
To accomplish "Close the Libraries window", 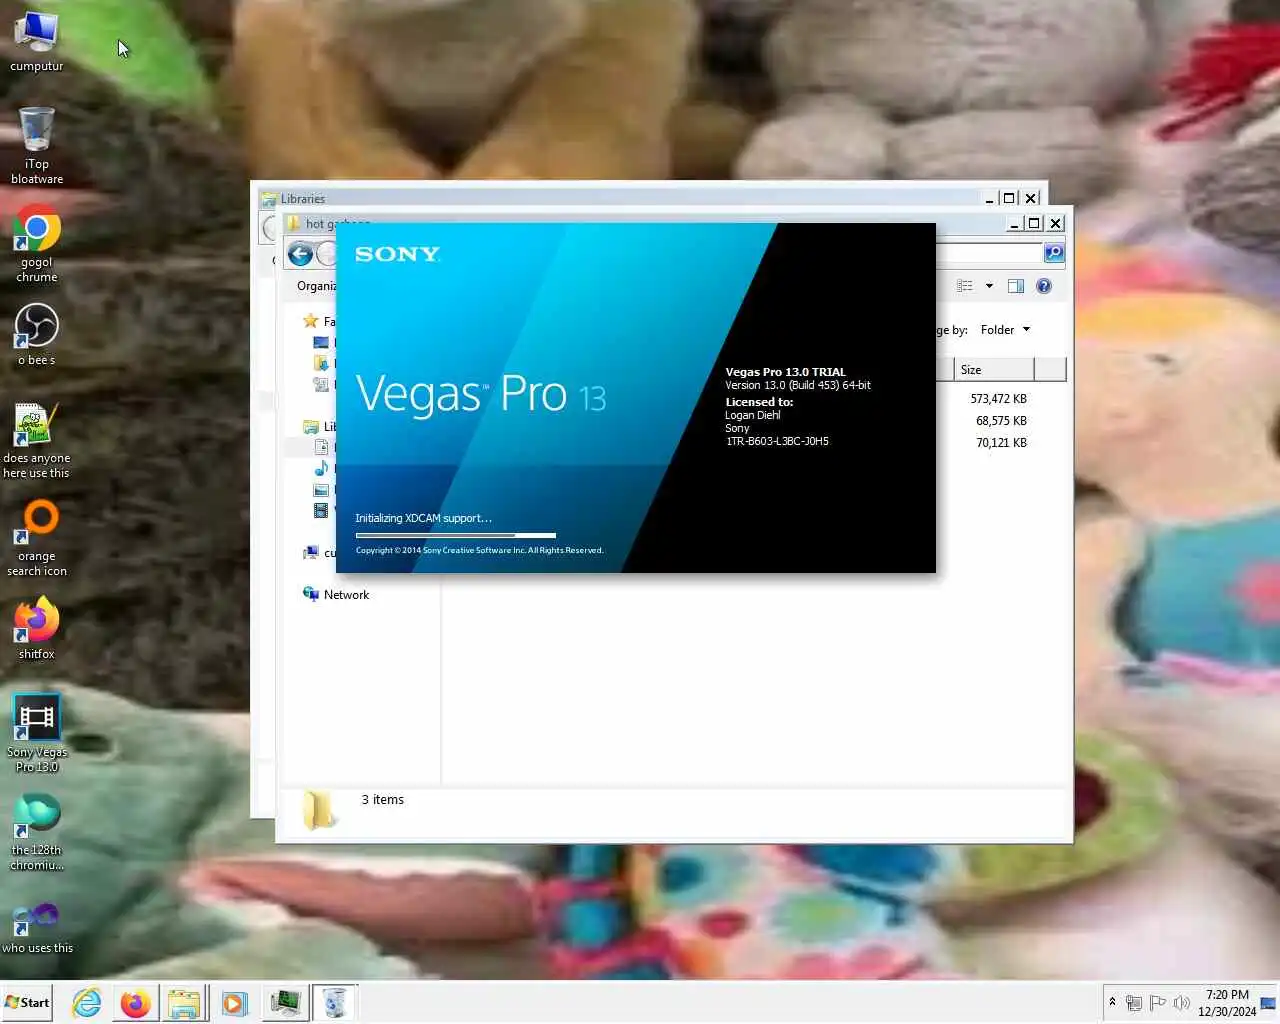I will point(1031,198).
